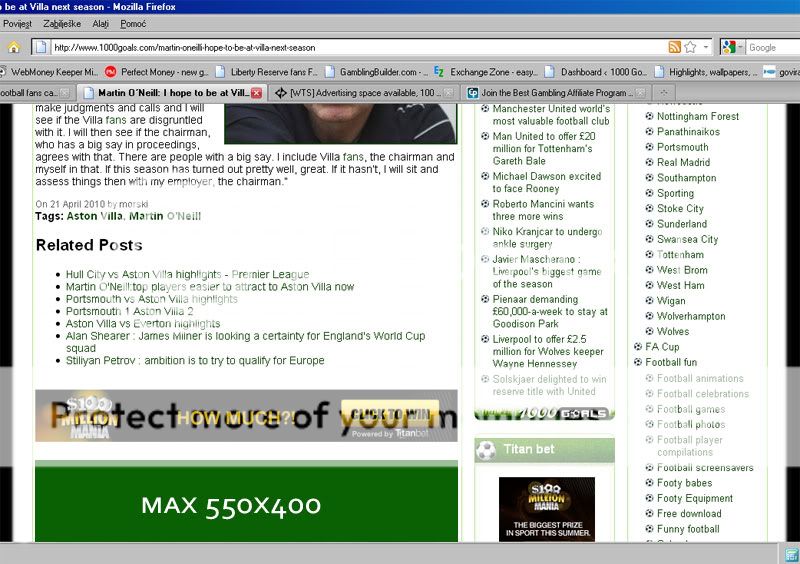Open Aston Villa vs Everton highlights post
This screenshot has height=564, width=800.
click(x=143, y=324)
